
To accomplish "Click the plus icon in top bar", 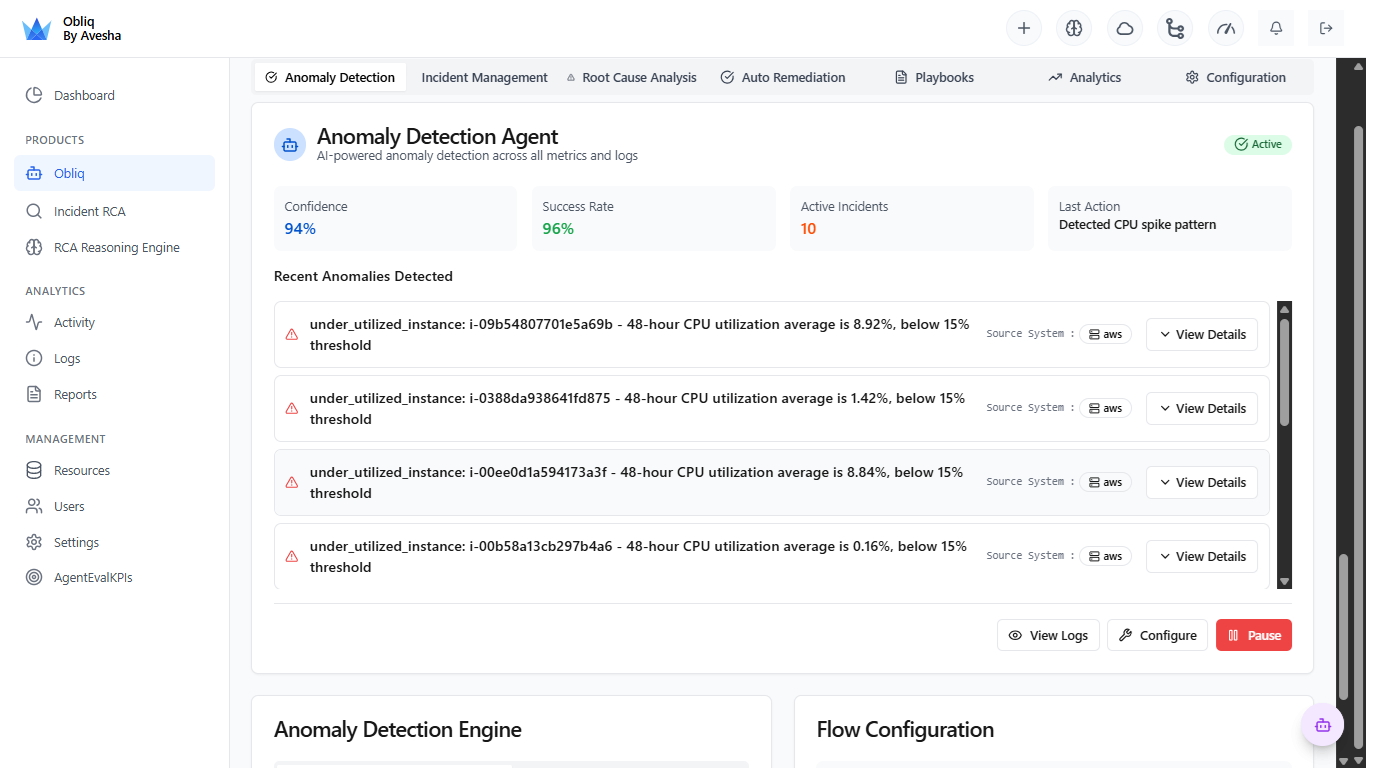I will click(x=1023, y=28).
